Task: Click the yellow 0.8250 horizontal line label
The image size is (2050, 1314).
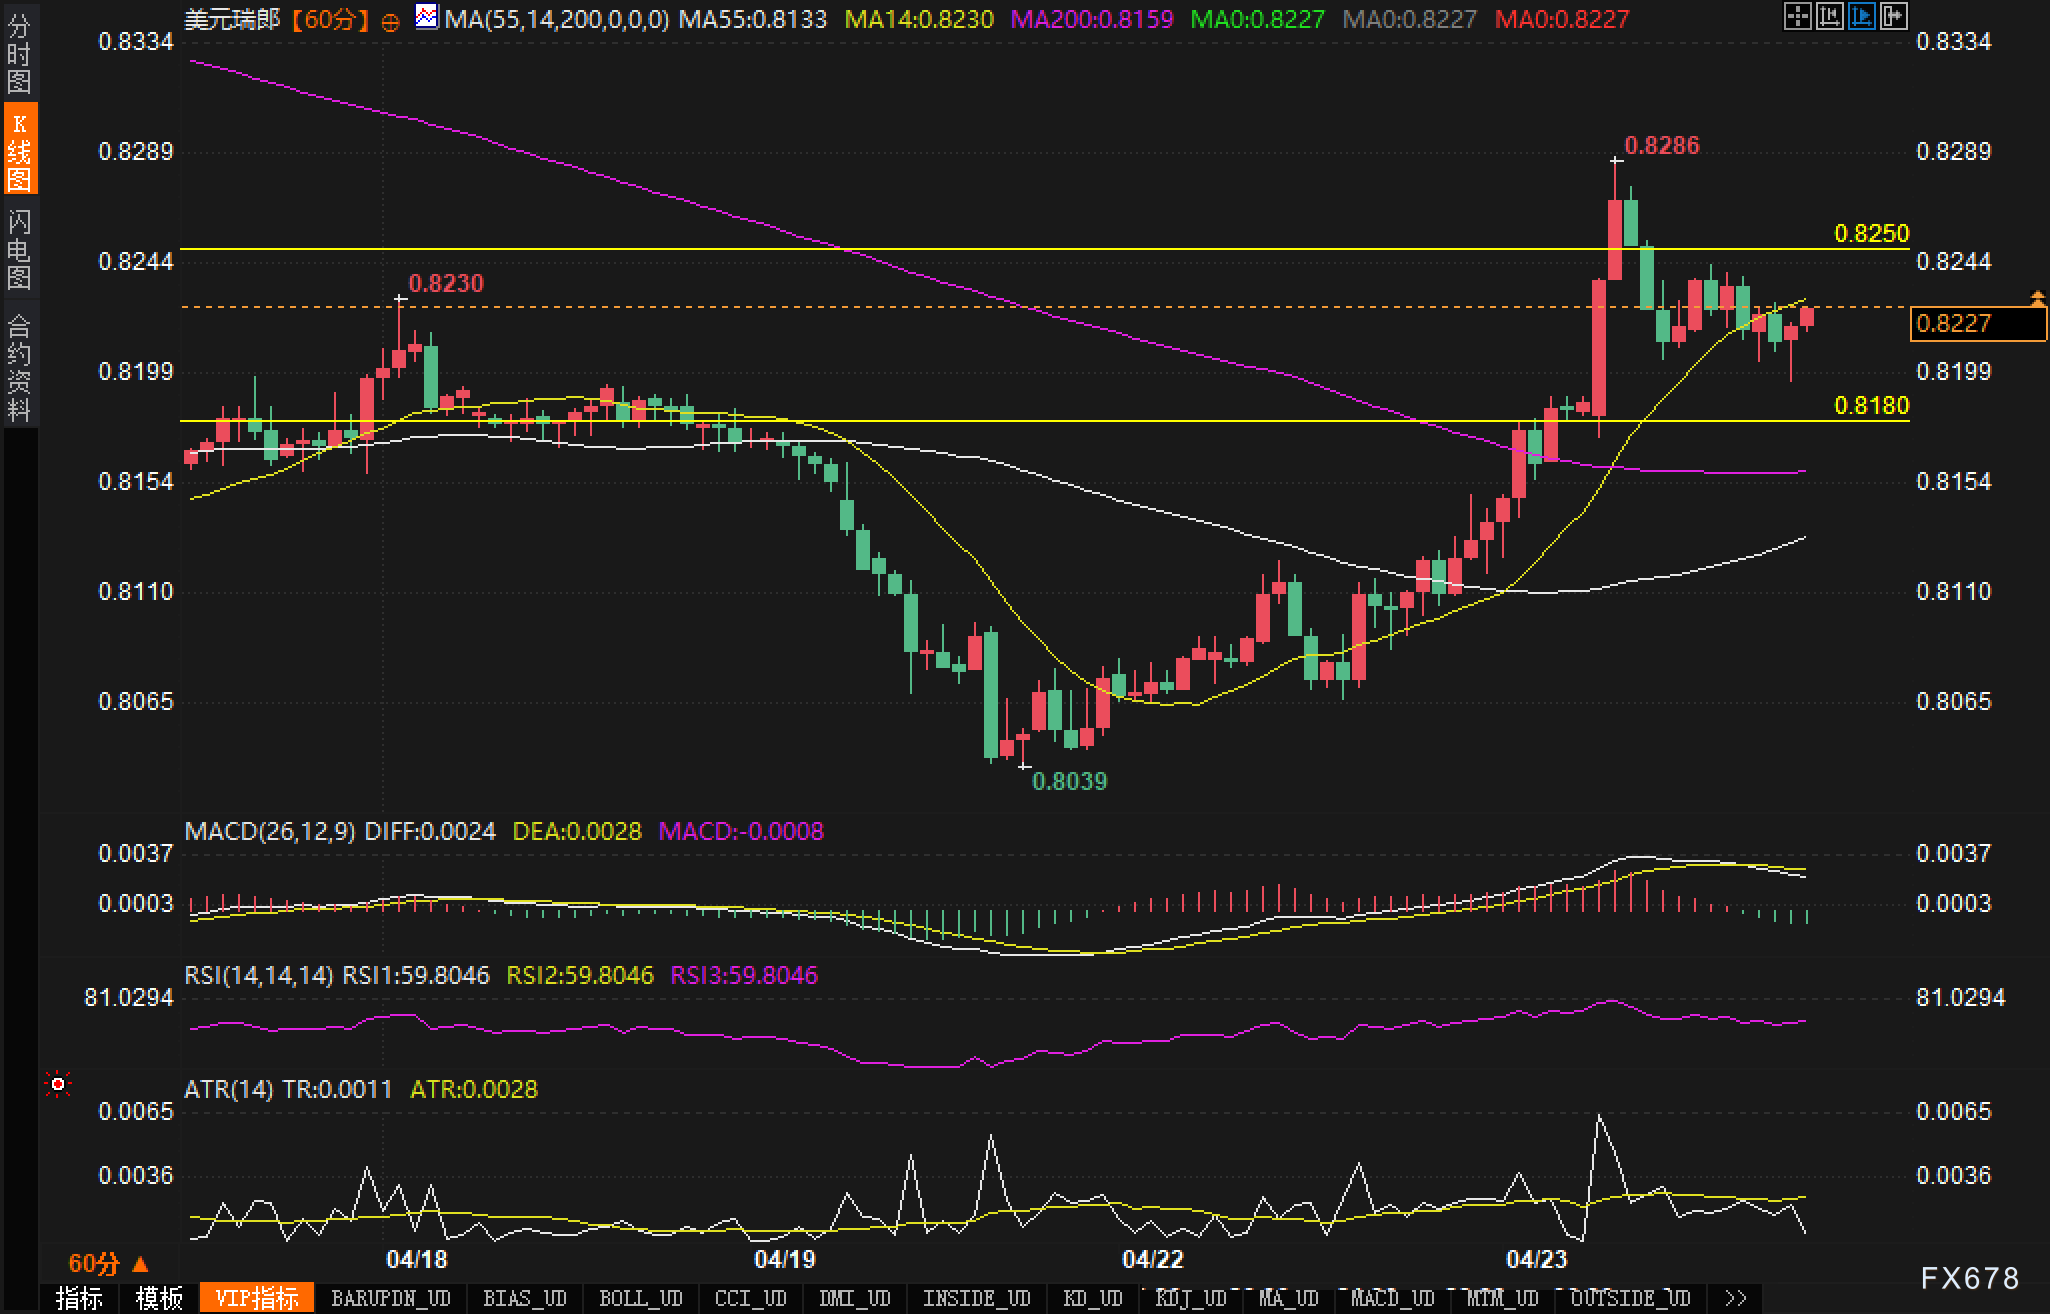Action: click(x=1871, y=233)
